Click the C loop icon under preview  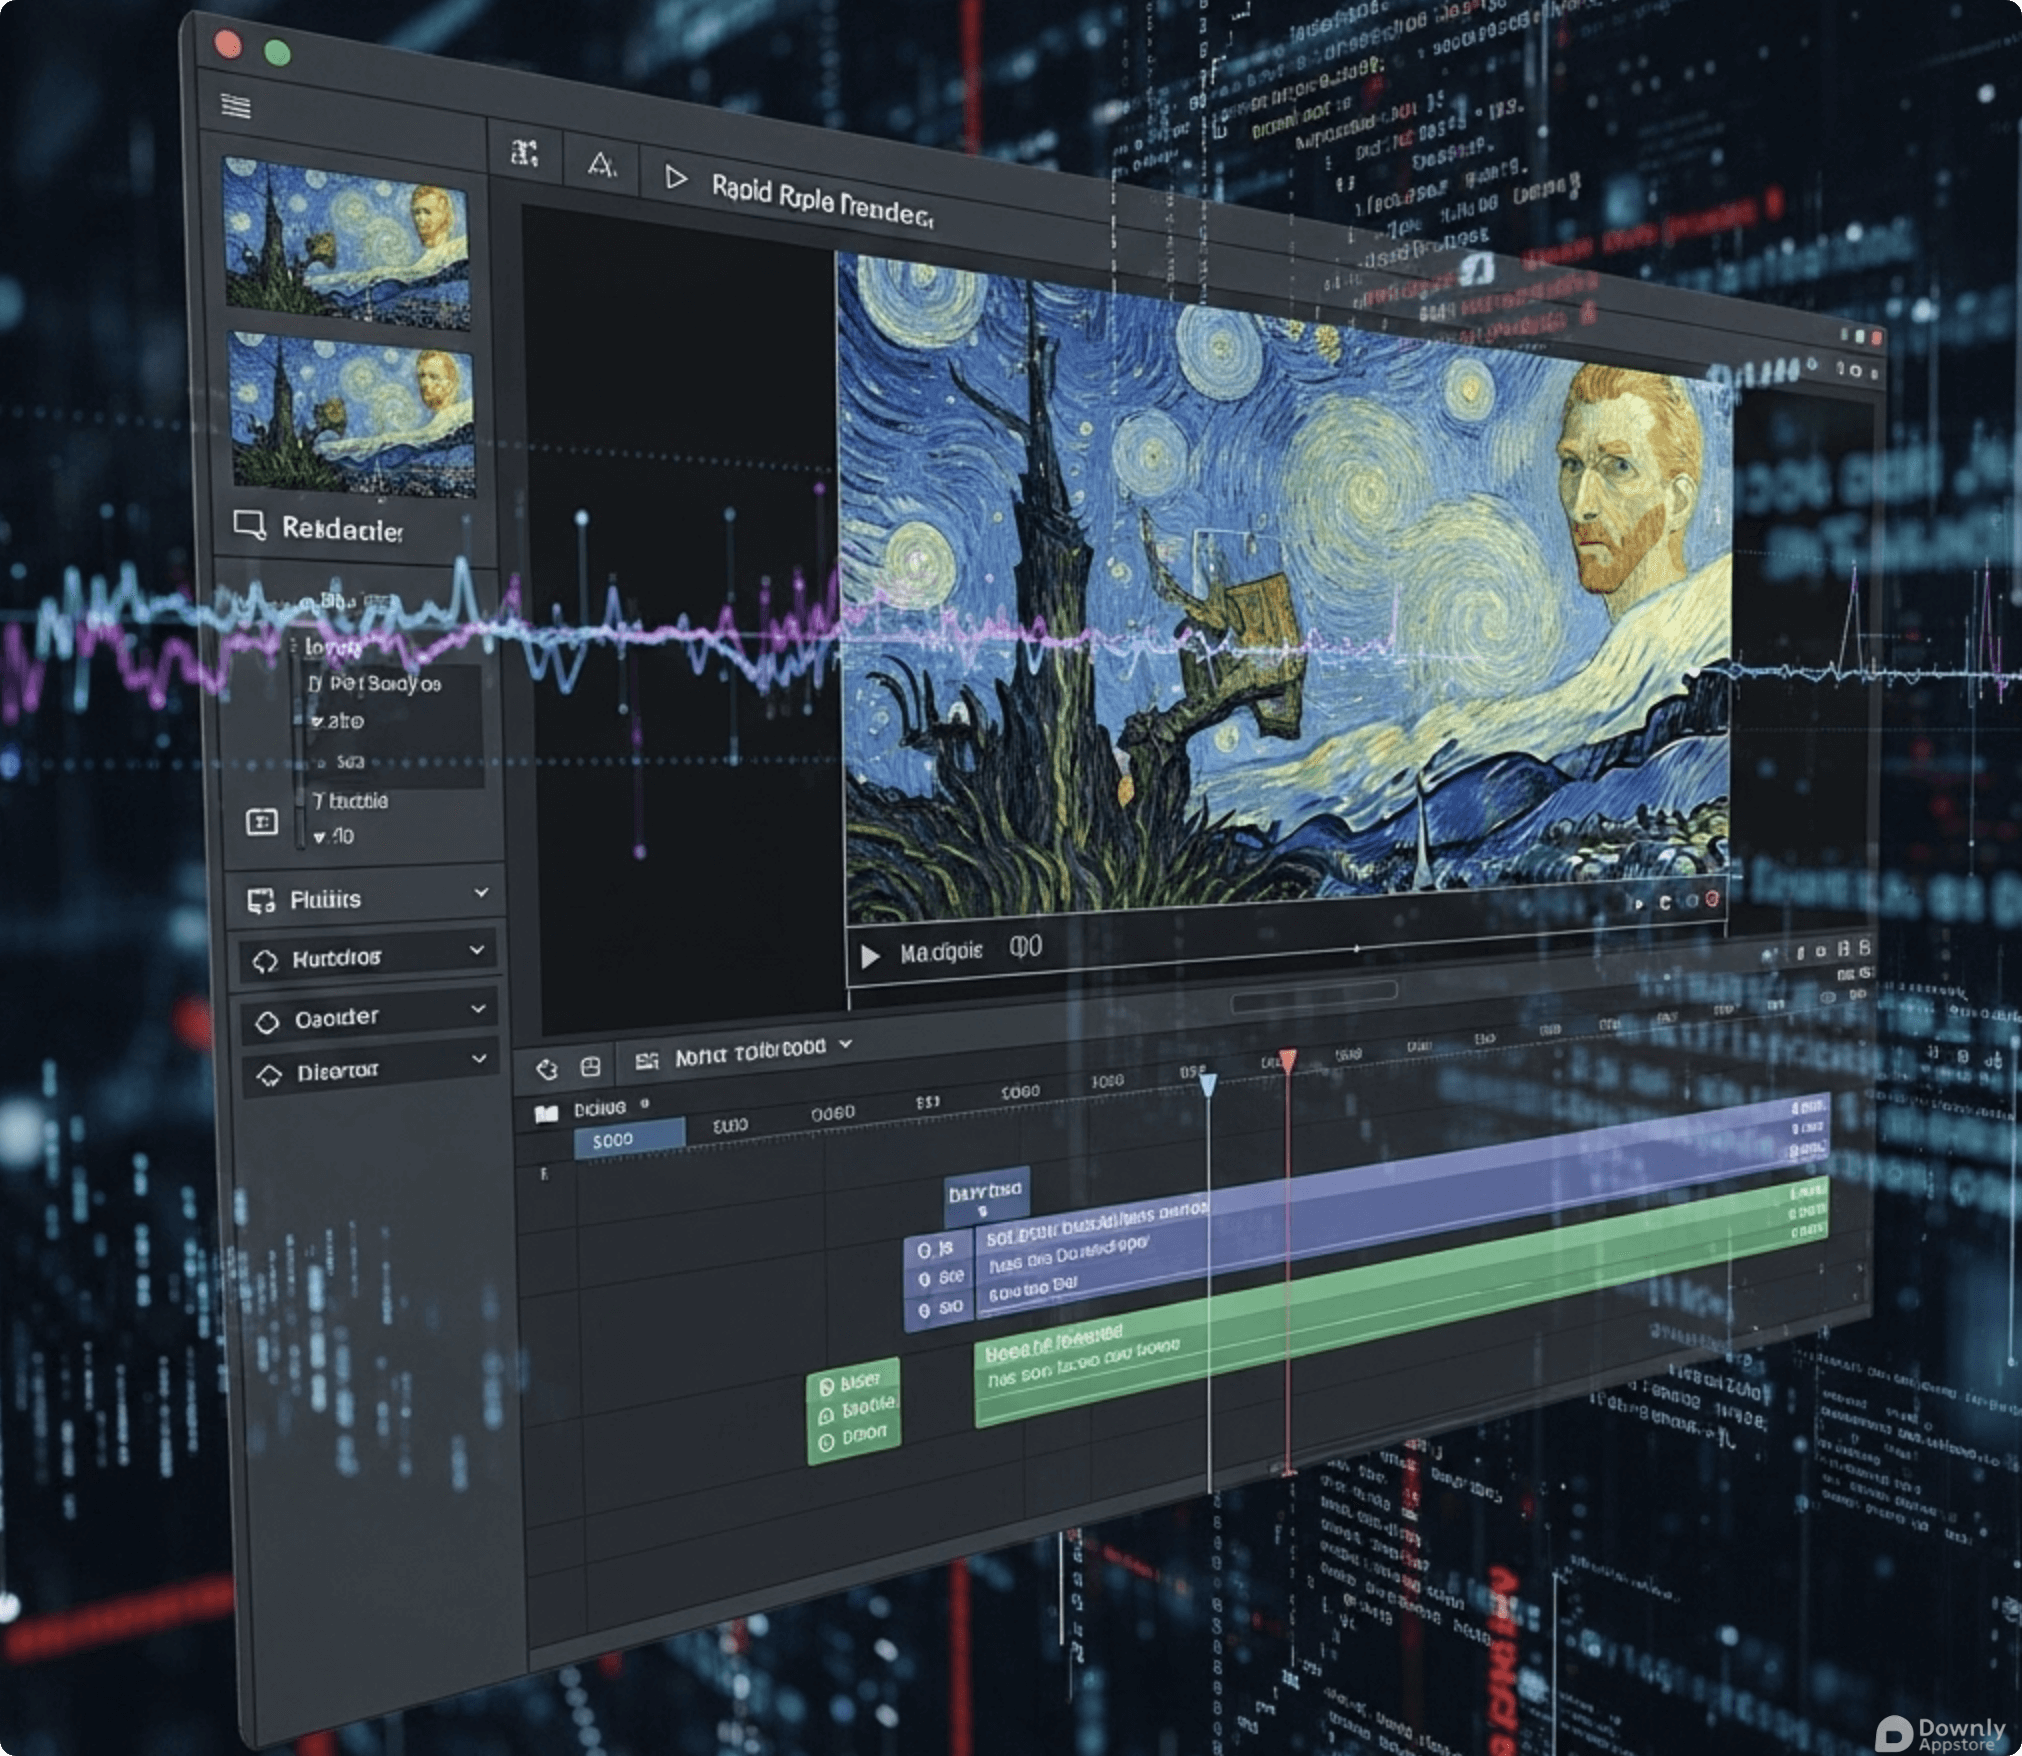pos(1665,903)
